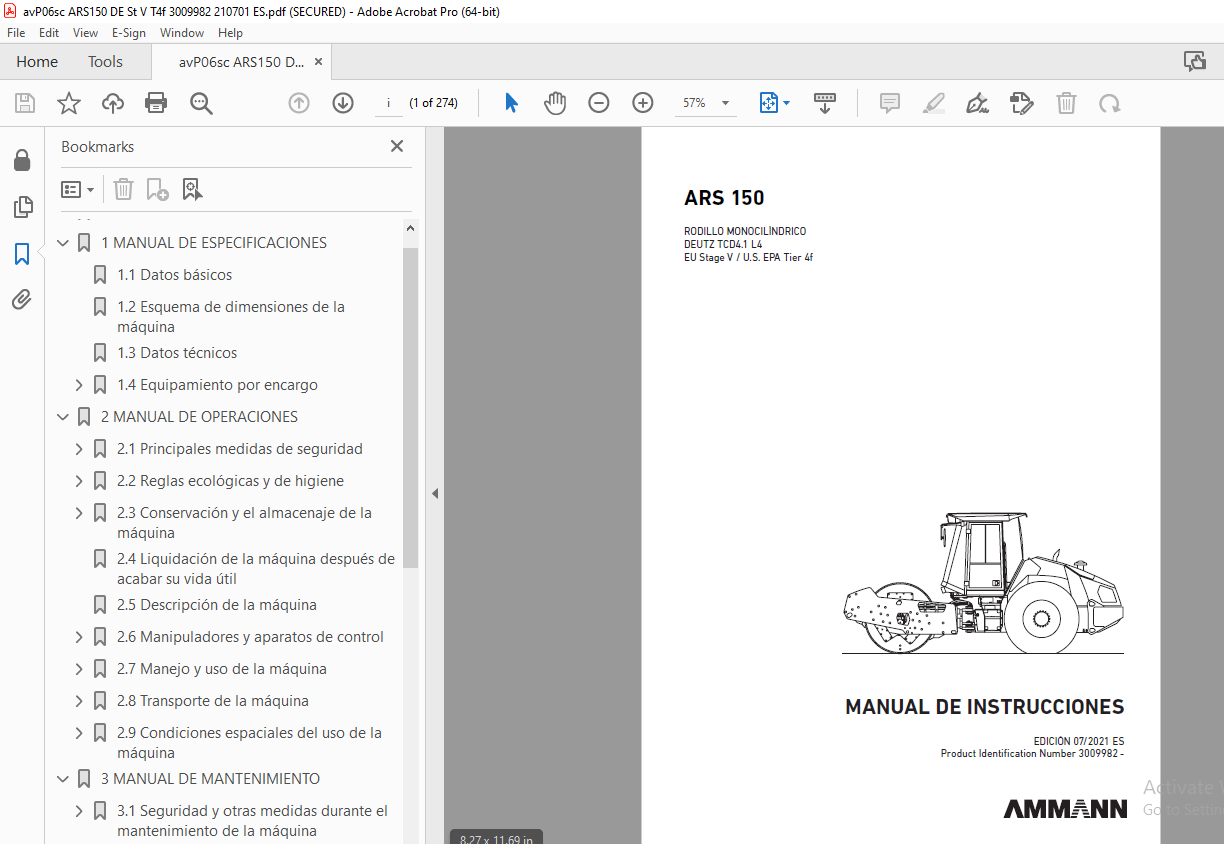Expand 1.4 Equipamiento por encargo bookmark
The image size is (1224, 844).
click(79, 385)
